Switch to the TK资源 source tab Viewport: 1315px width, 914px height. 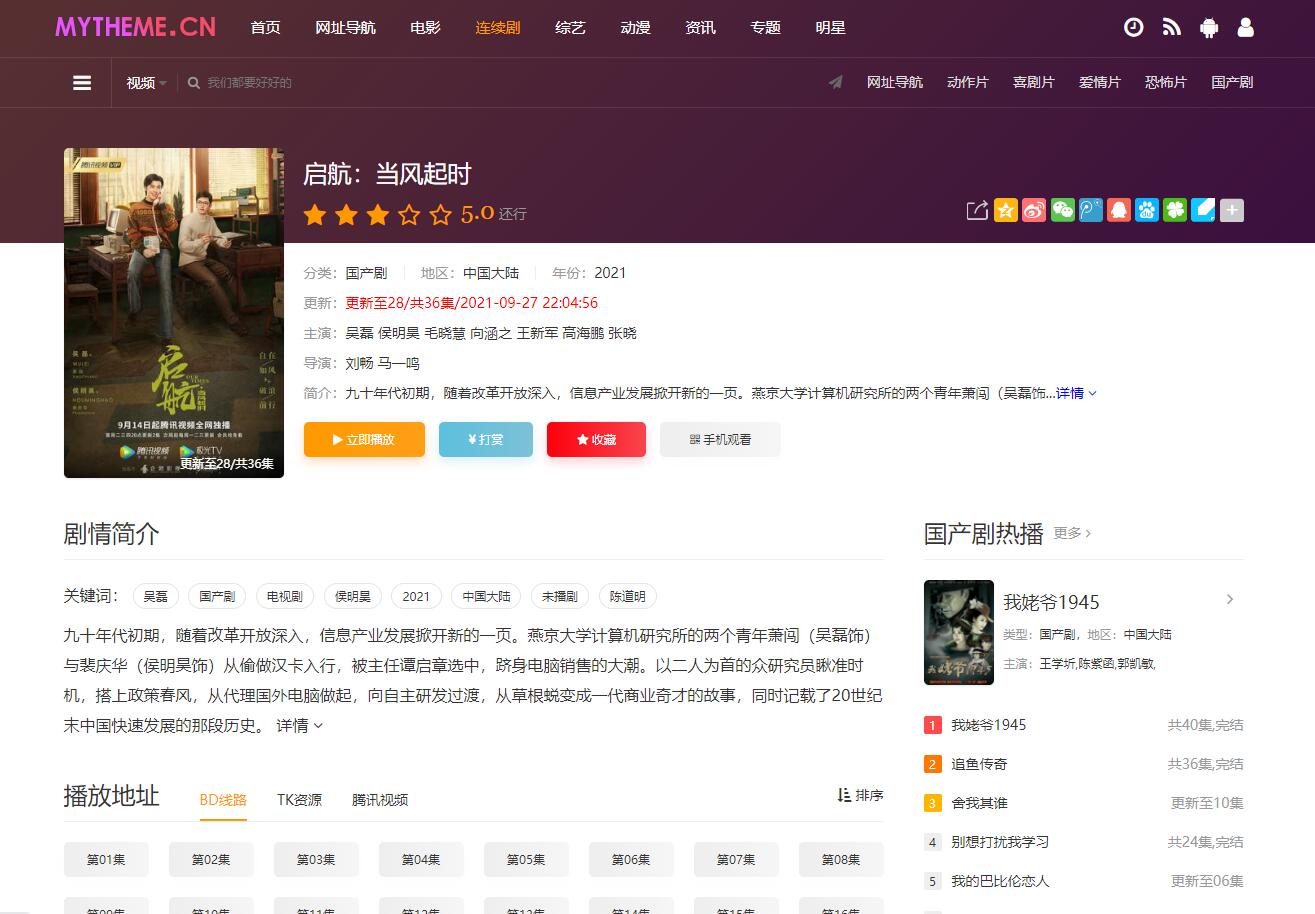299,800
